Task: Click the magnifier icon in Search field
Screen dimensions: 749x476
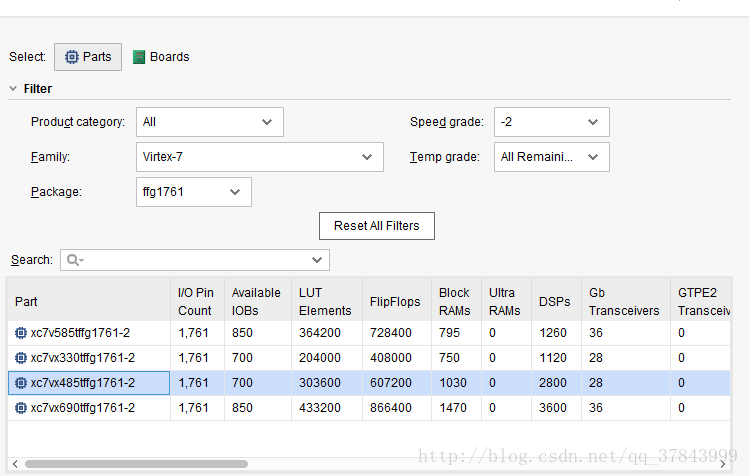Action: click(x=73, y=260)
